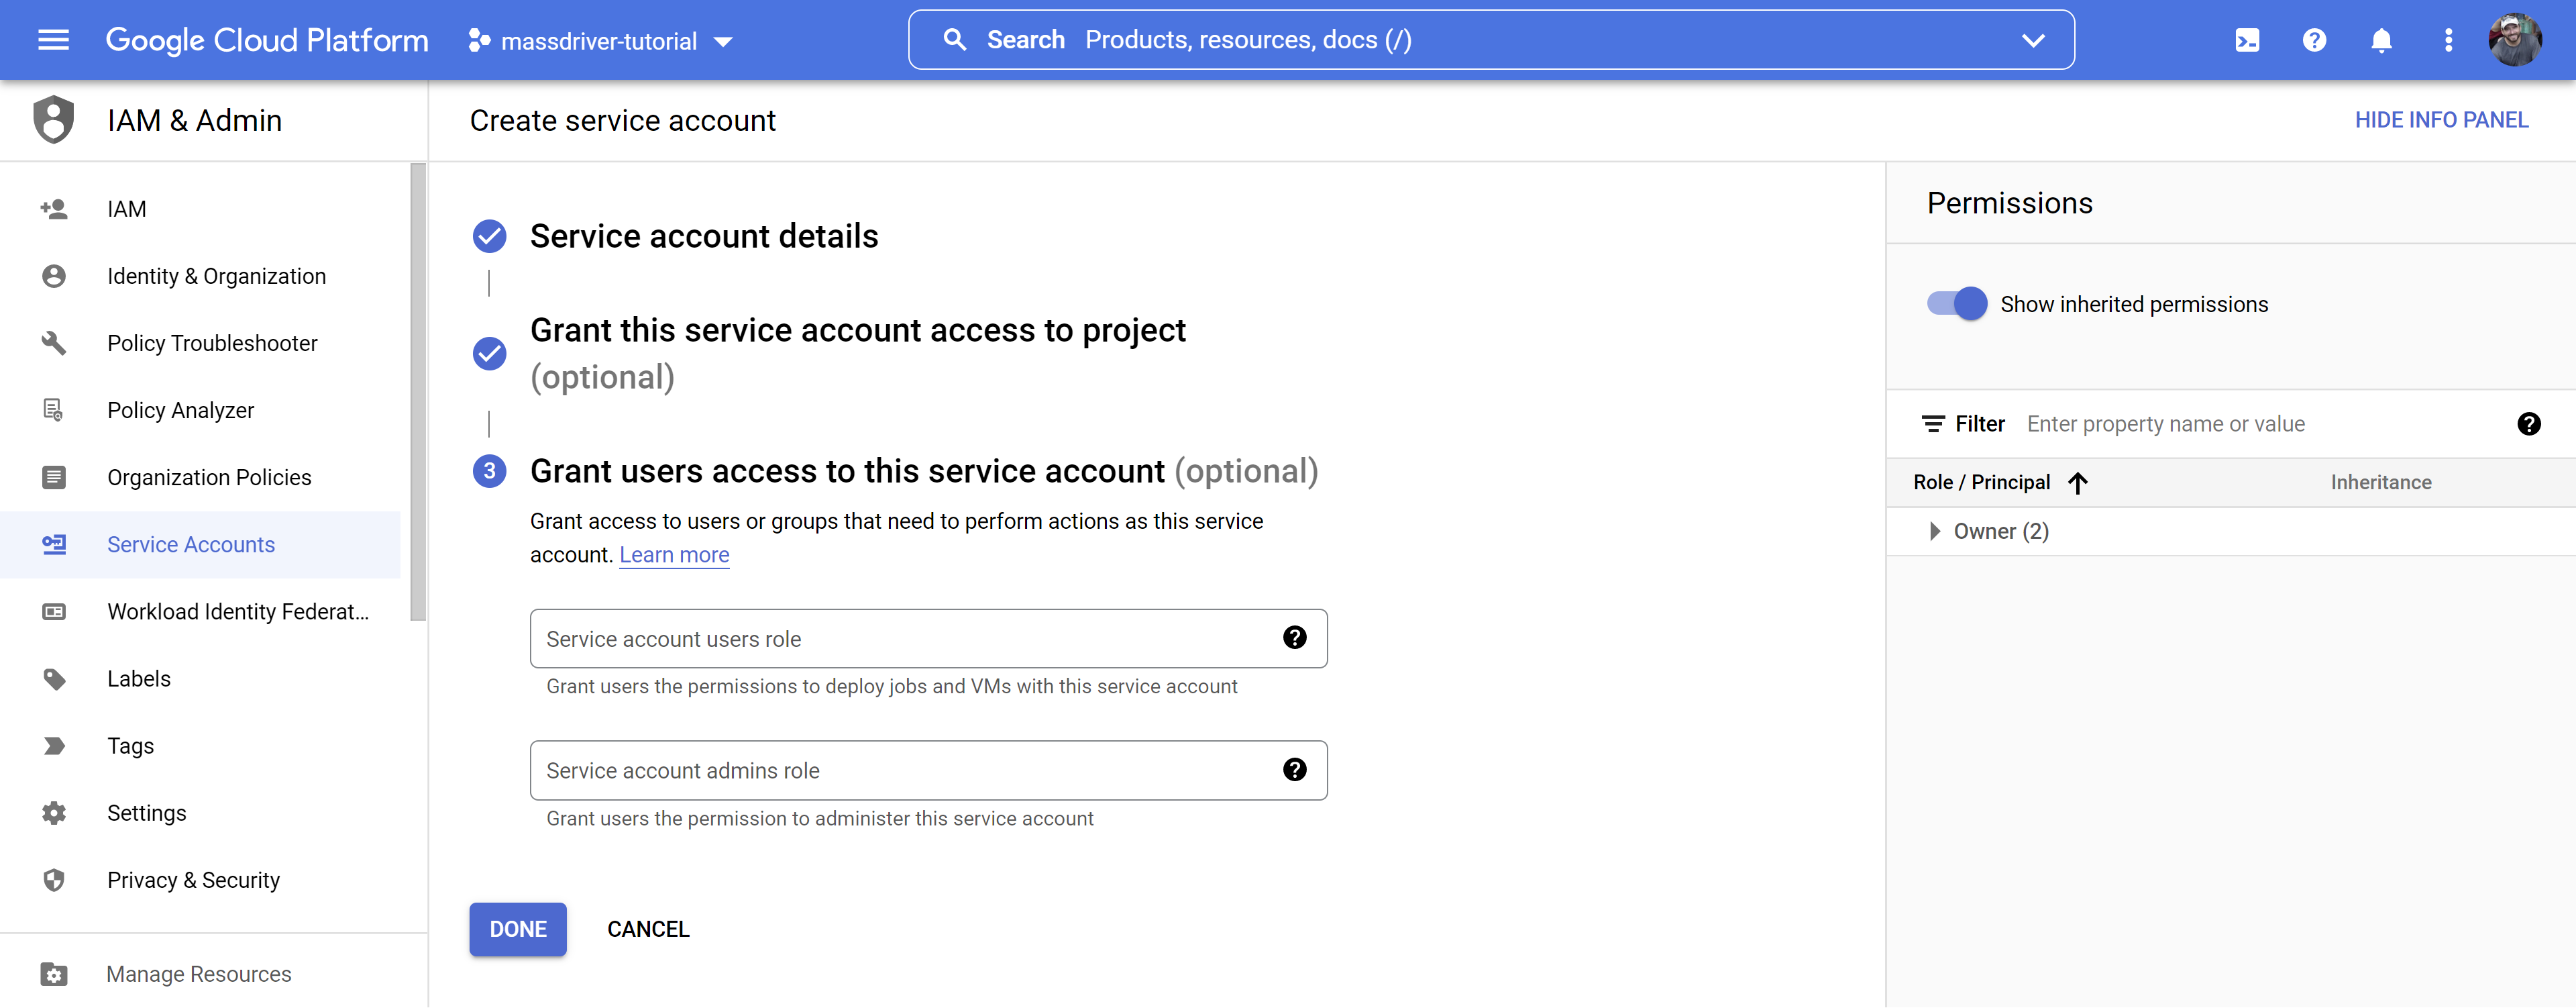Click the Policy Analyzer document icon
Screen dimensions: 2576x1008
[x=54, y=410]
